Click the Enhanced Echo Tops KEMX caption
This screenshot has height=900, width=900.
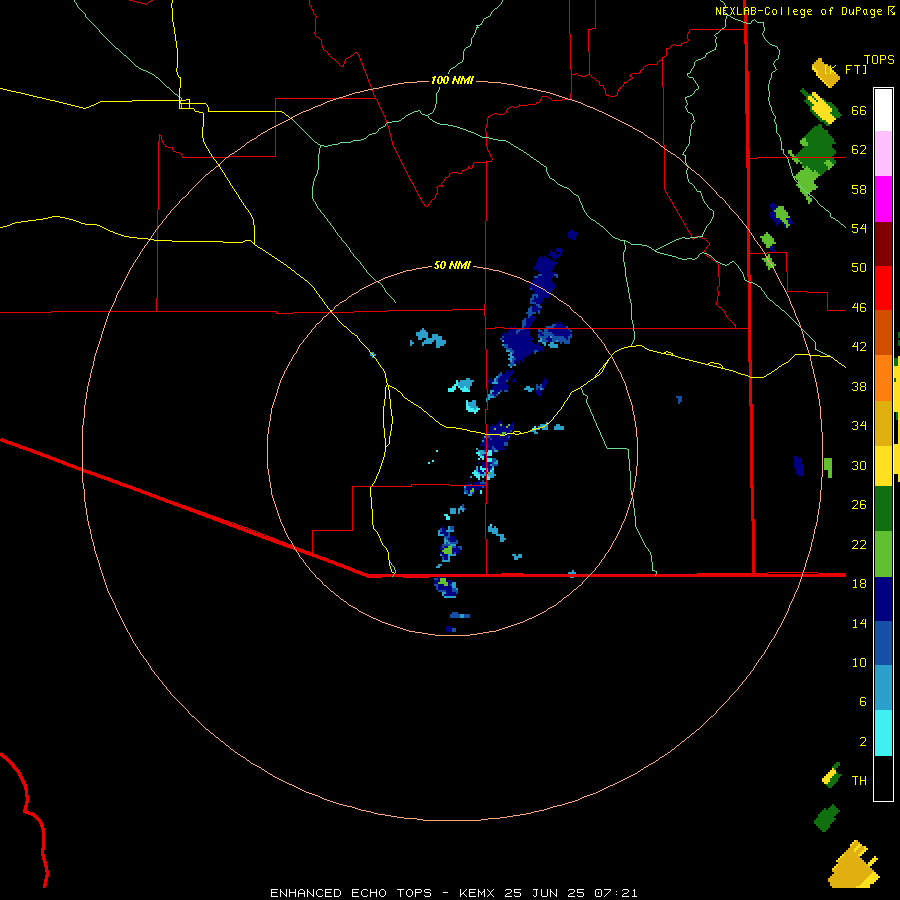coord(453,893)
